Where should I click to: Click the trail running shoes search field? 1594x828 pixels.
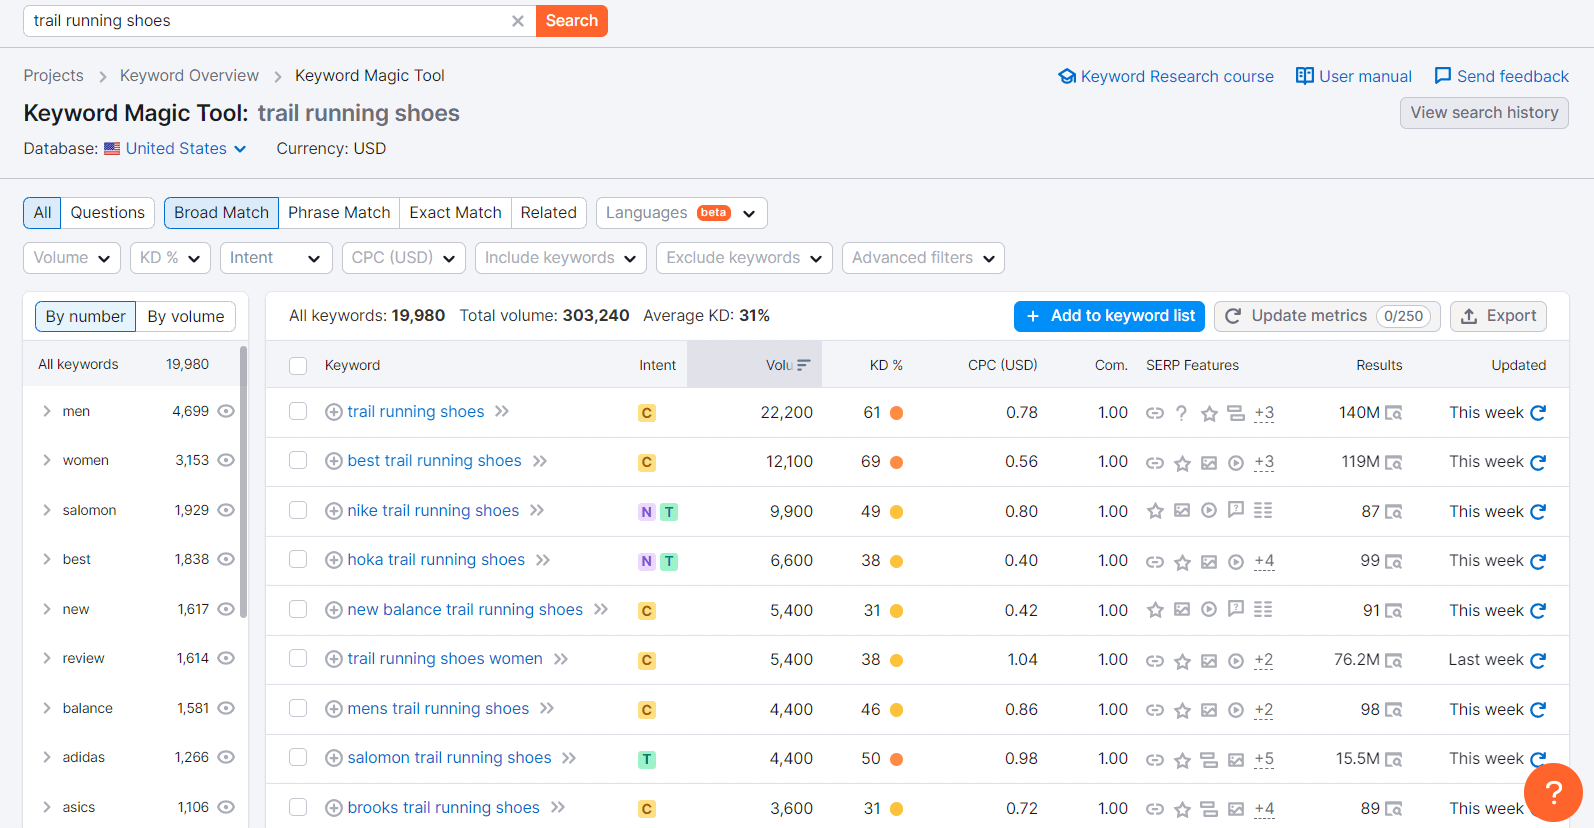tap(268, 21)
